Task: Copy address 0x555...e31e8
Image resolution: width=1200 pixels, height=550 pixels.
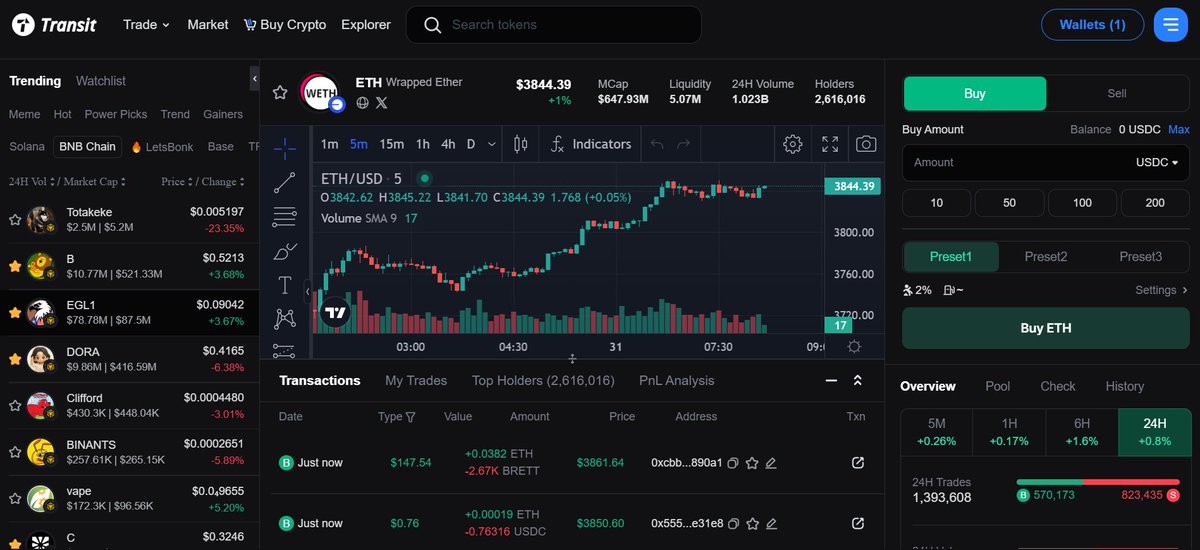Action: point(733,523)
